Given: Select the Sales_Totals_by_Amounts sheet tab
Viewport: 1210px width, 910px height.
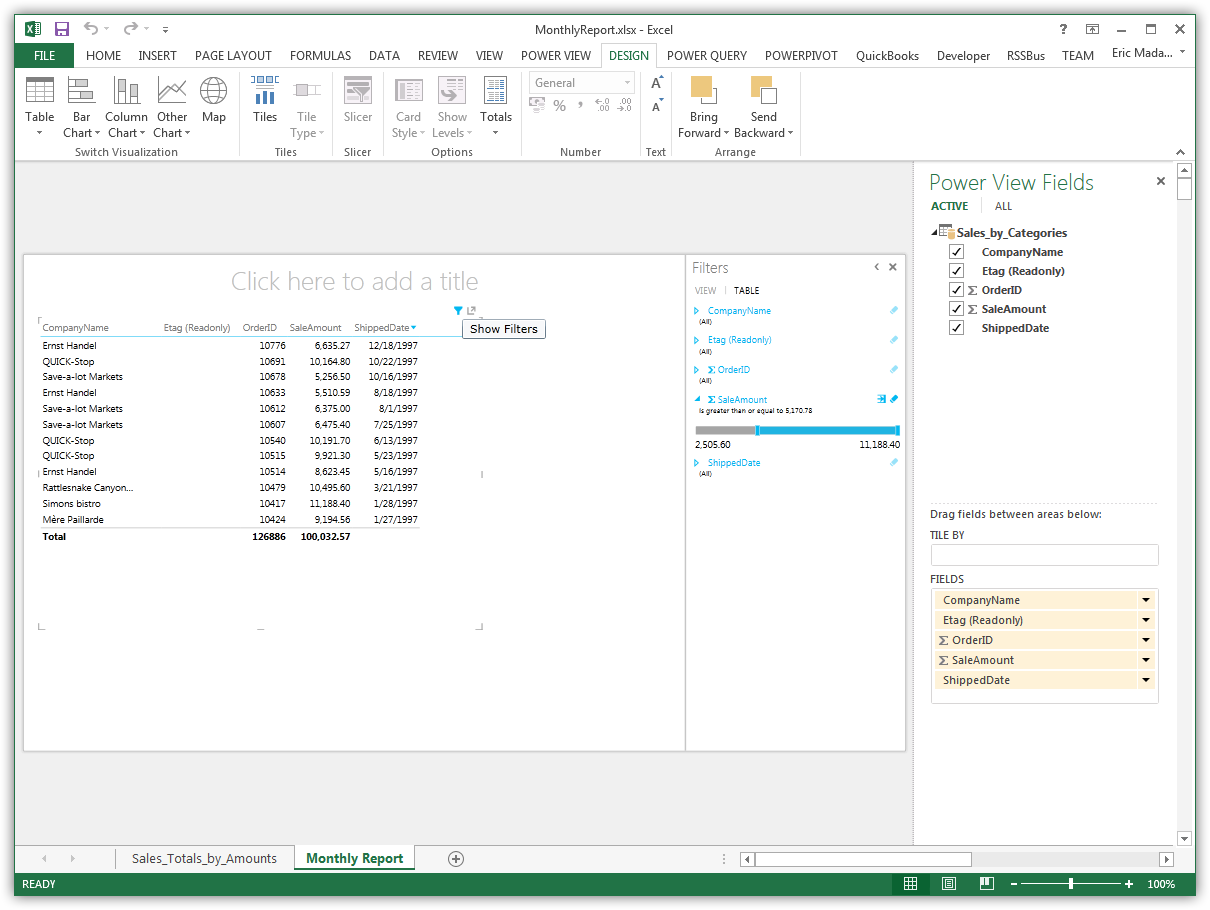Looking at the screenshot, I should [x=205, y=858].
